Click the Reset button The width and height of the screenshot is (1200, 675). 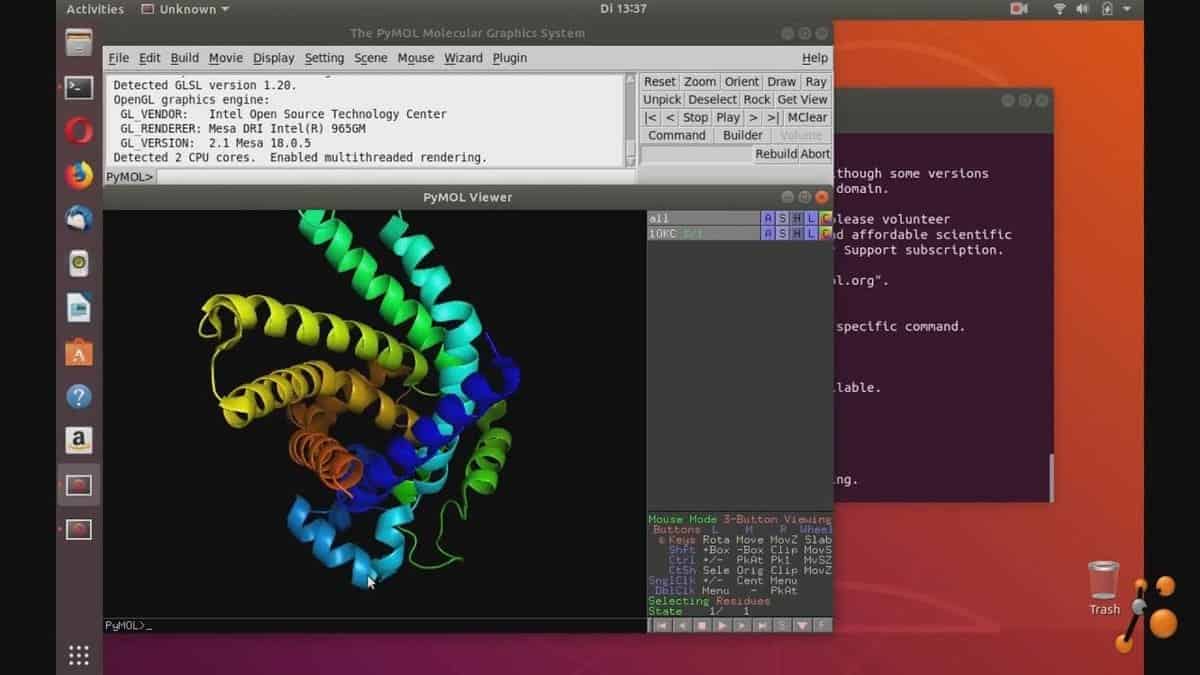point(660,82)
